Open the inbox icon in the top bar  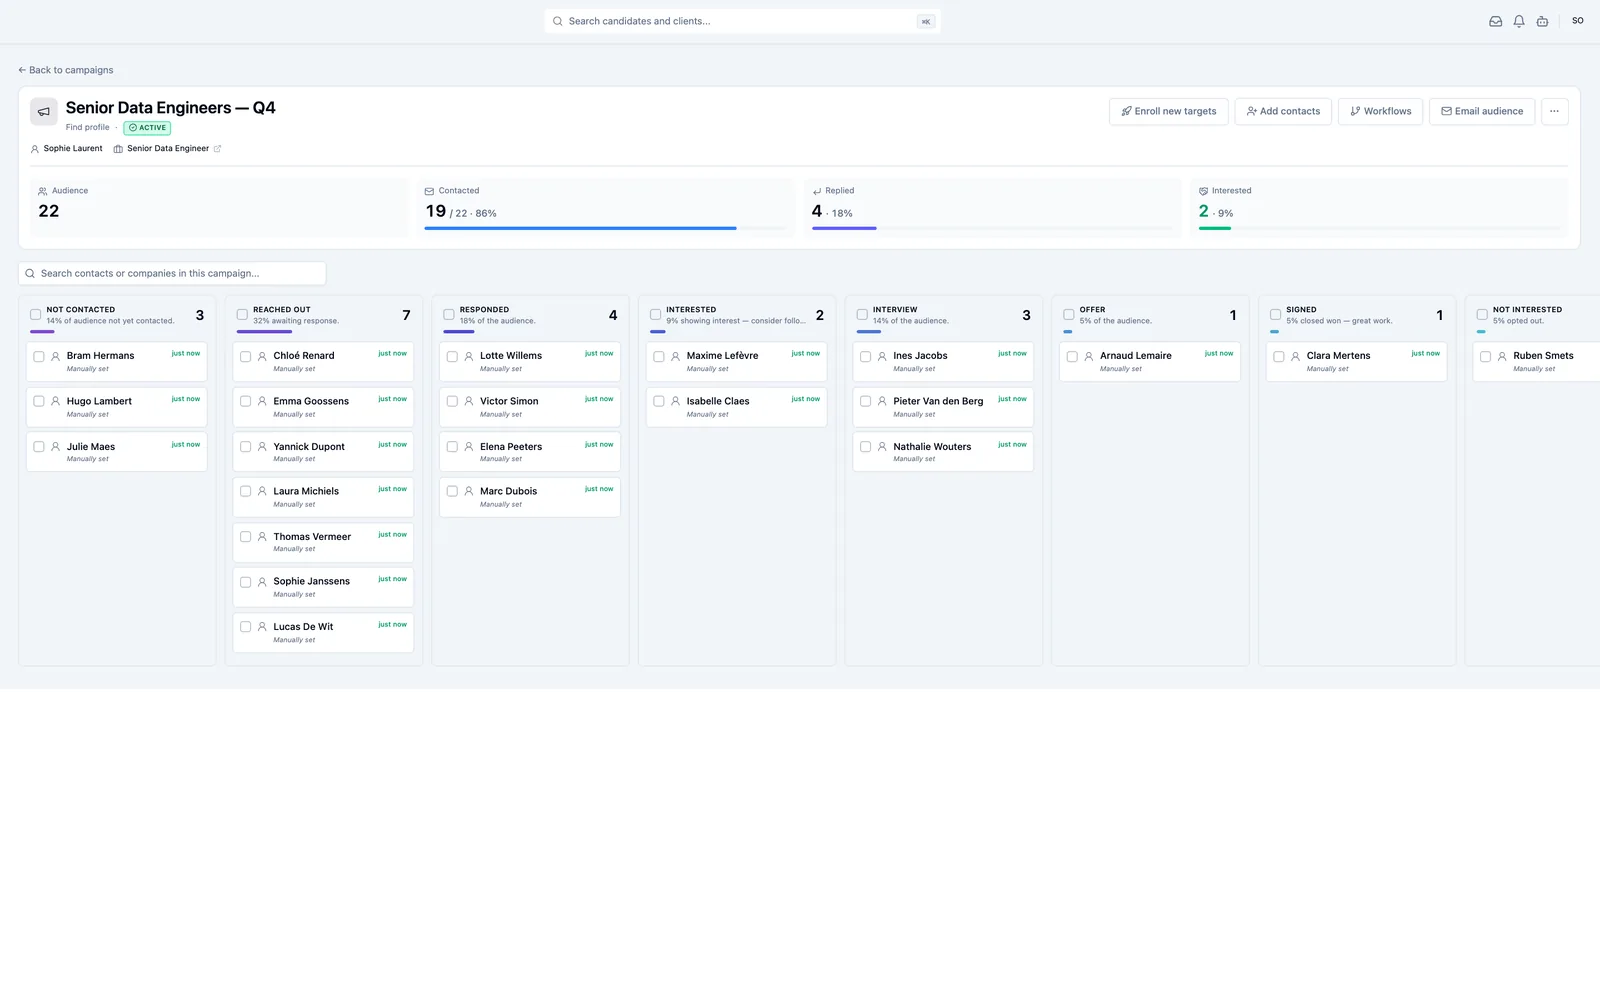tap(1495, 21)
